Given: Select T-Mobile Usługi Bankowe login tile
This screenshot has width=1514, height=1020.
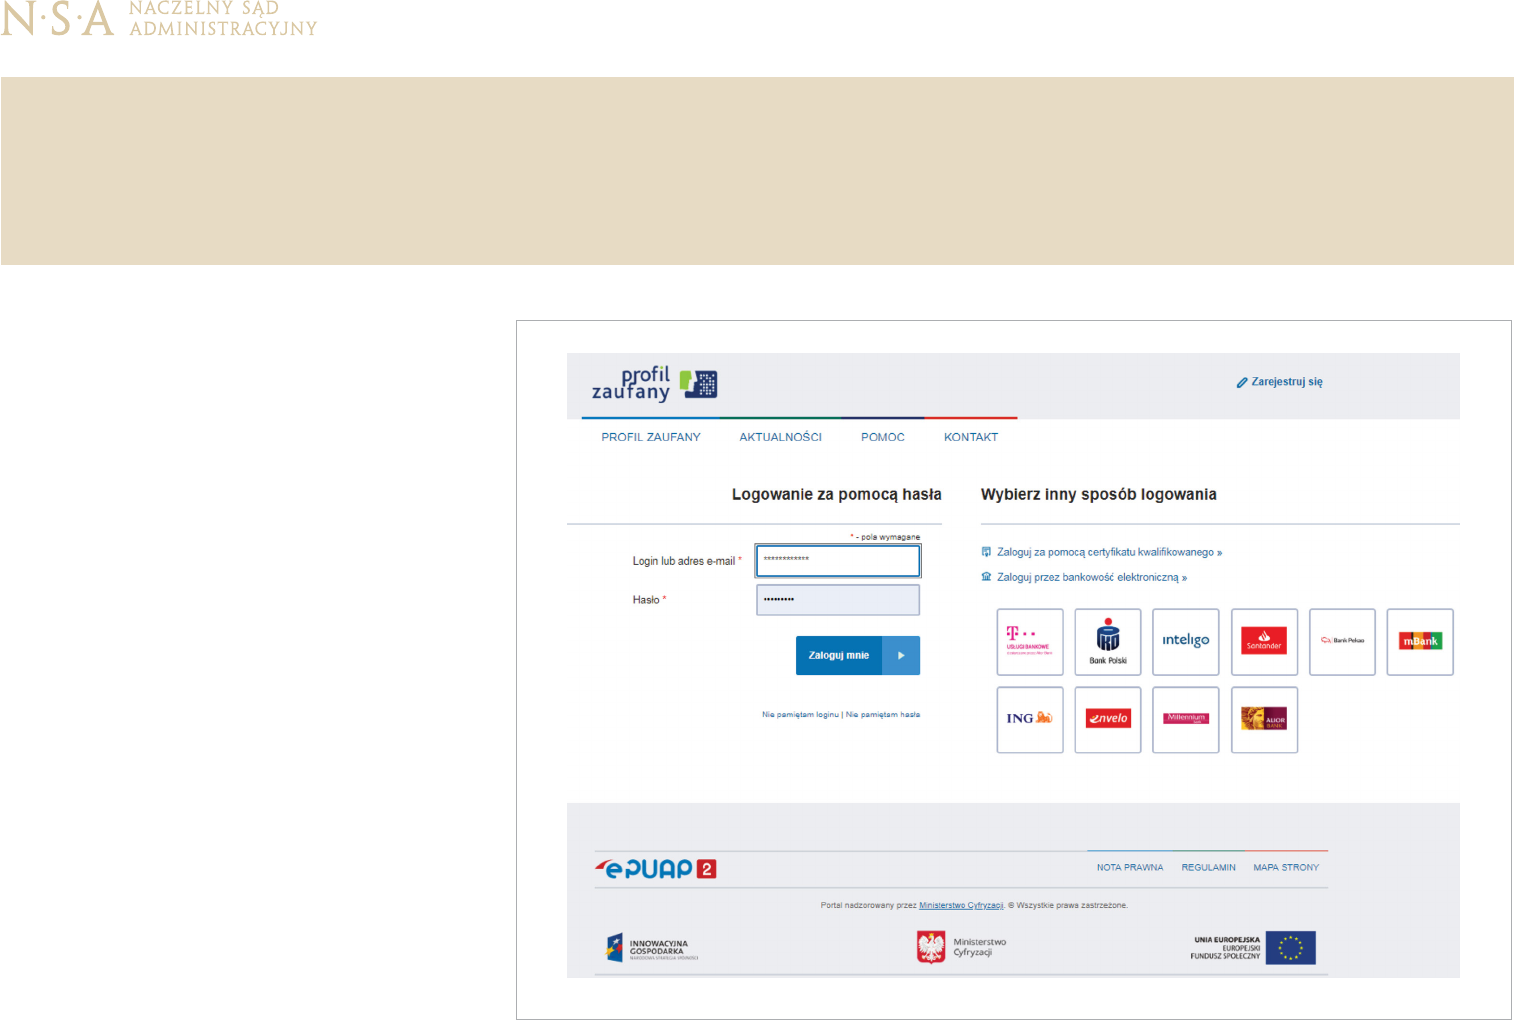Looking at the screenshot, I should (x=1029, y=642).
